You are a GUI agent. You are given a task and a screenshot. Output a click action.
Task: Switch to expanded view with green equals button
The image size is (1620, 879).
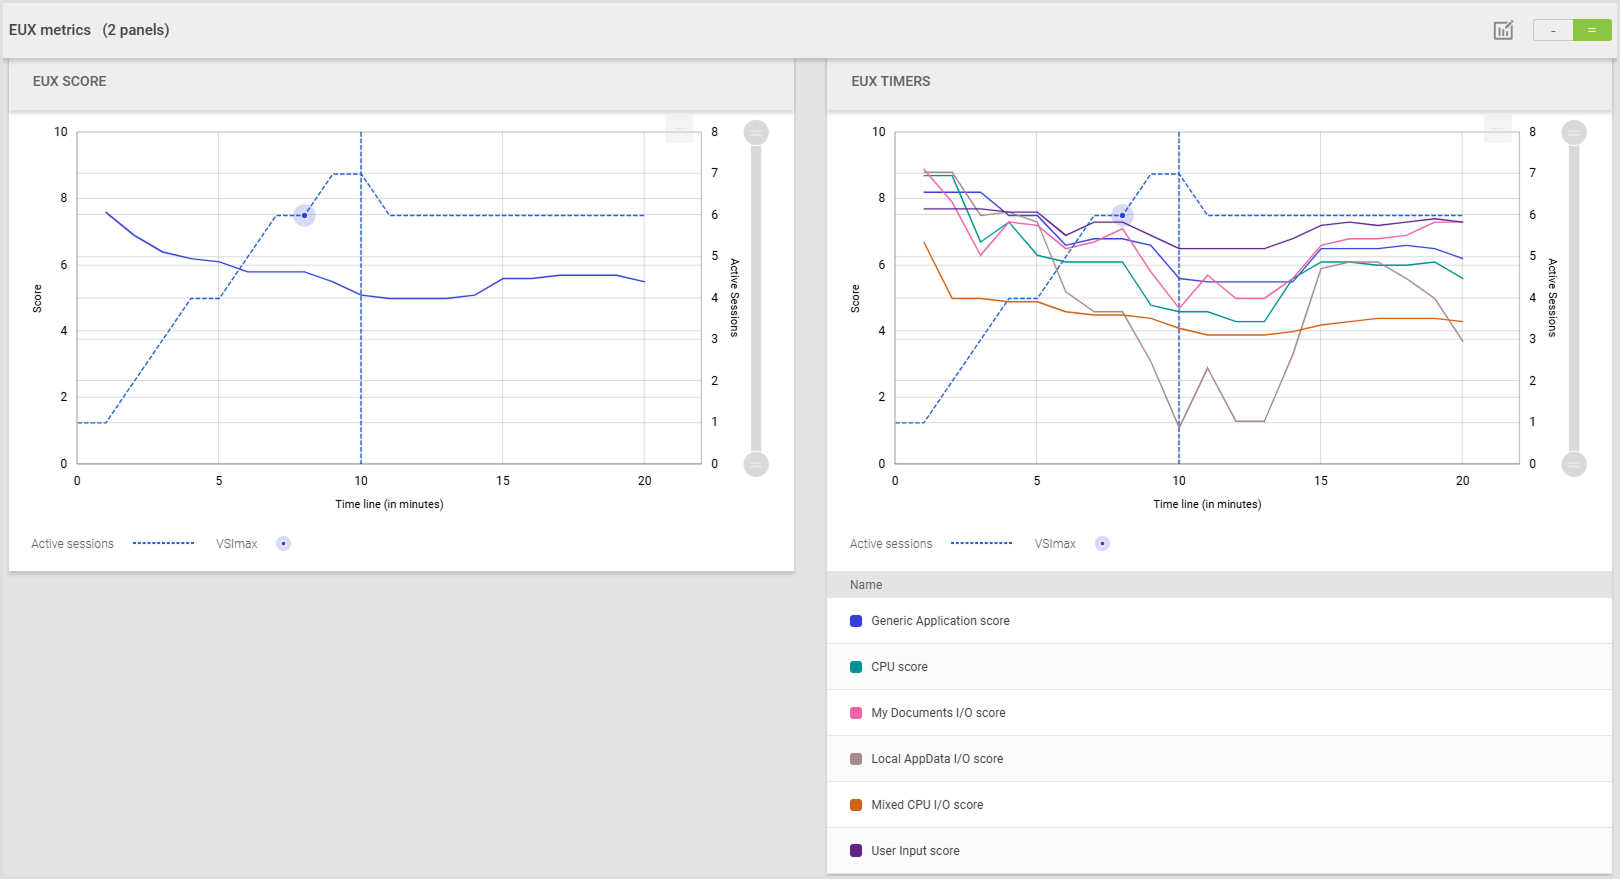1591,31
